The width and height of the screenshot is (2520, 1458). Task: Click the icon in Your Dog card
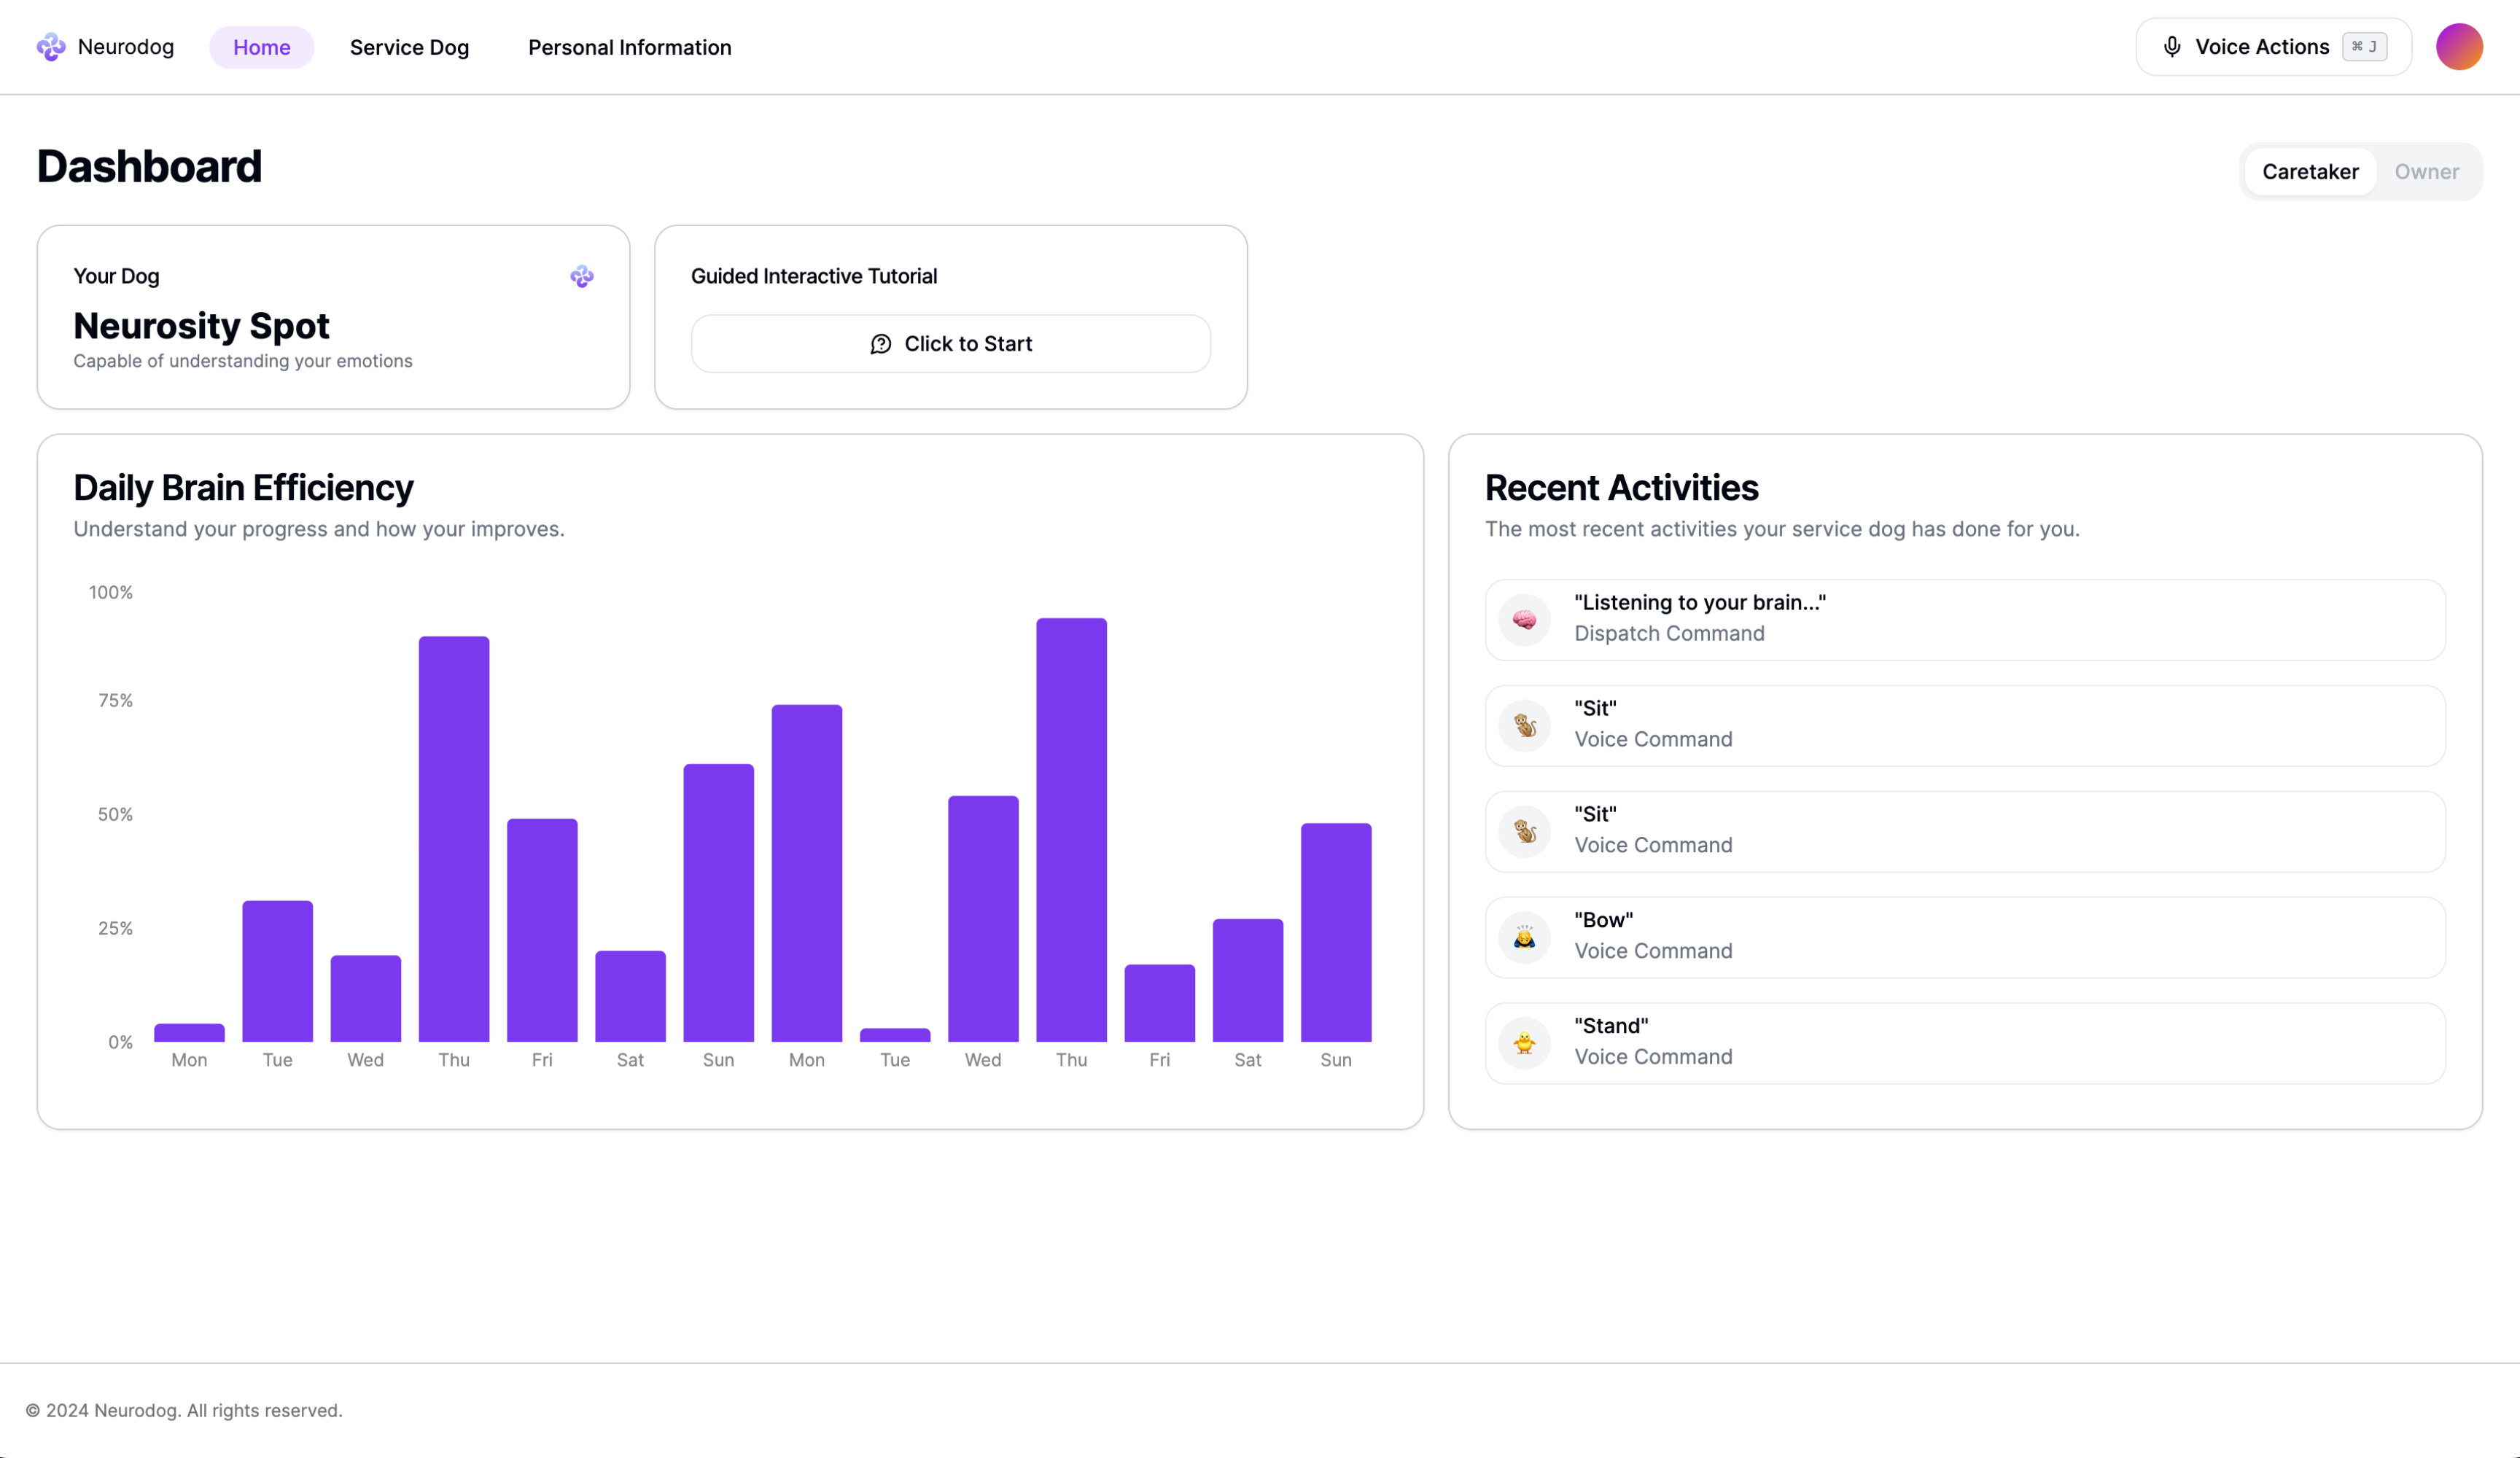pos(582,276)
